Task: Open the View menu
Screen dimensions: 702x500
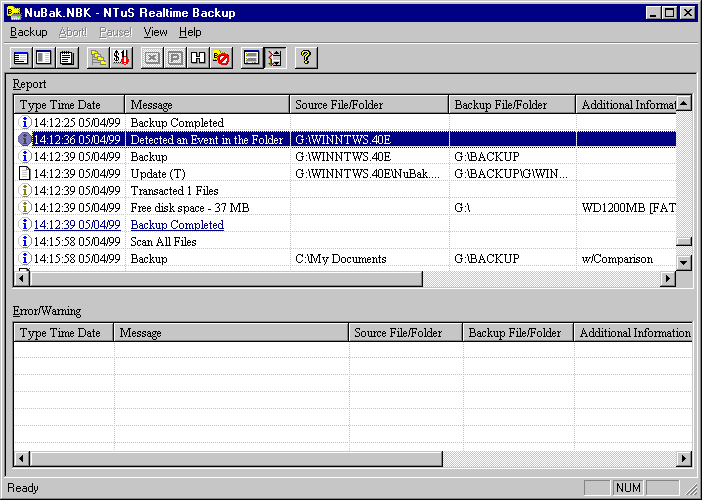Action: [155, 32]
